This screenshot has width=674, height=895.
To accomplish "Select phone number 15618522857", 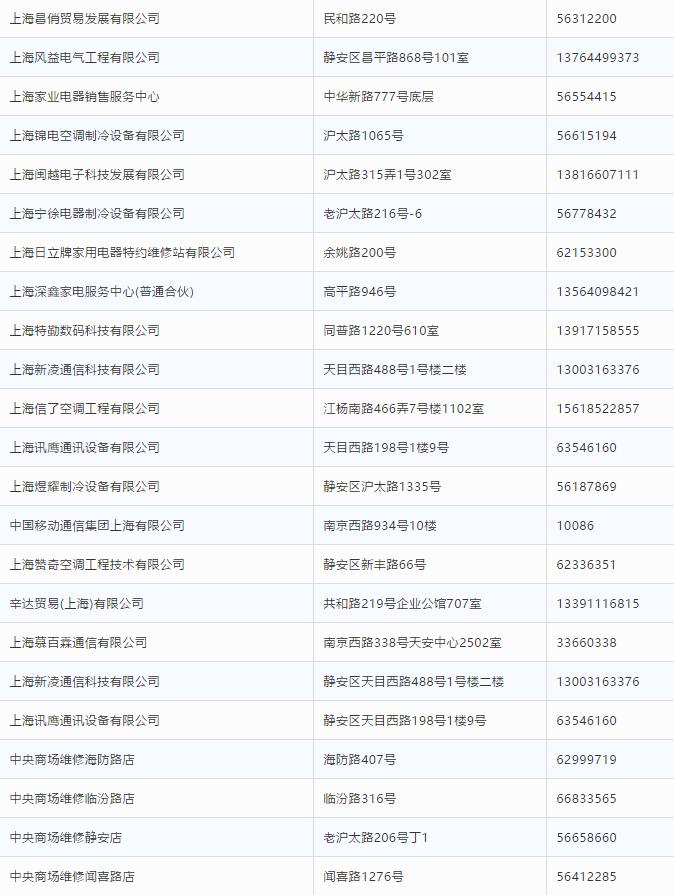I will (x=598, y=409).
